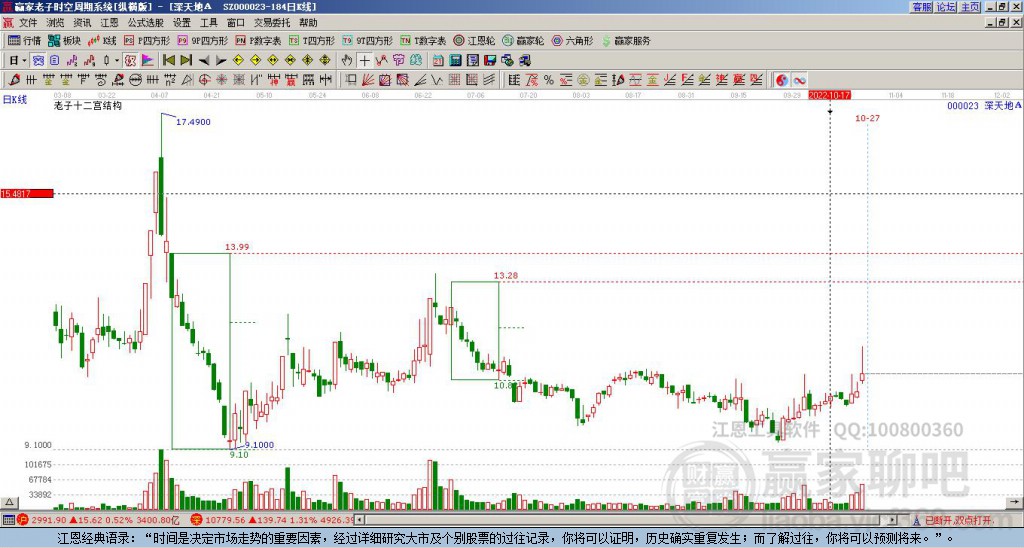Open the 六角形 hexagon tool
The height and width of the screenshot is (548, 1024).
tap(572, 40)
